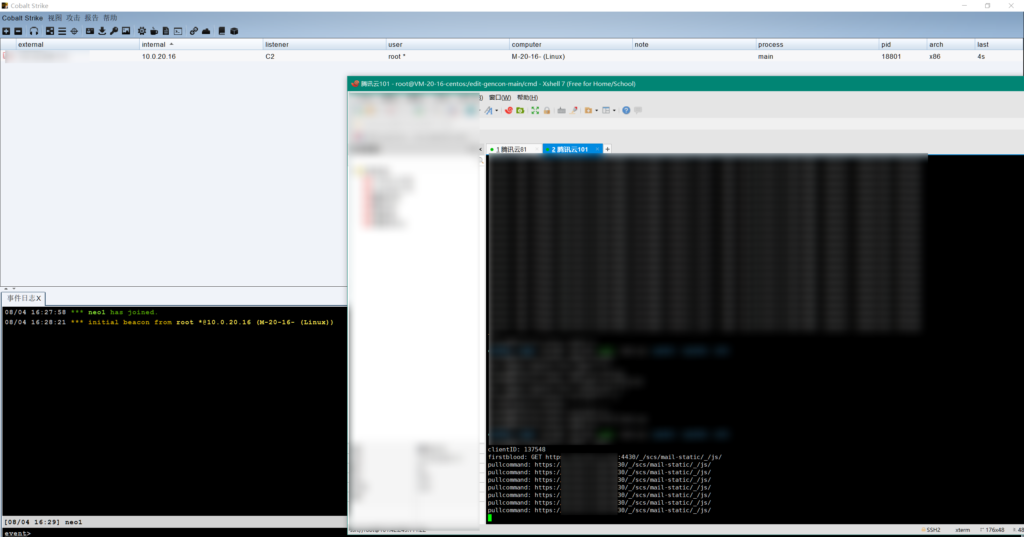
Task: Click the blue question mark help icon in Xshell
Action: tap(626, 110)
